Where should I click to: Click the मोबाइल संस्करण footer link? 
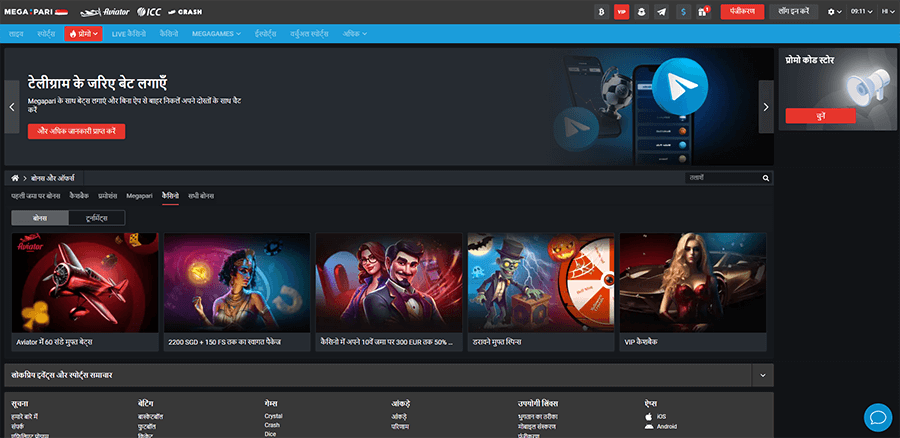tap(537, 427)
